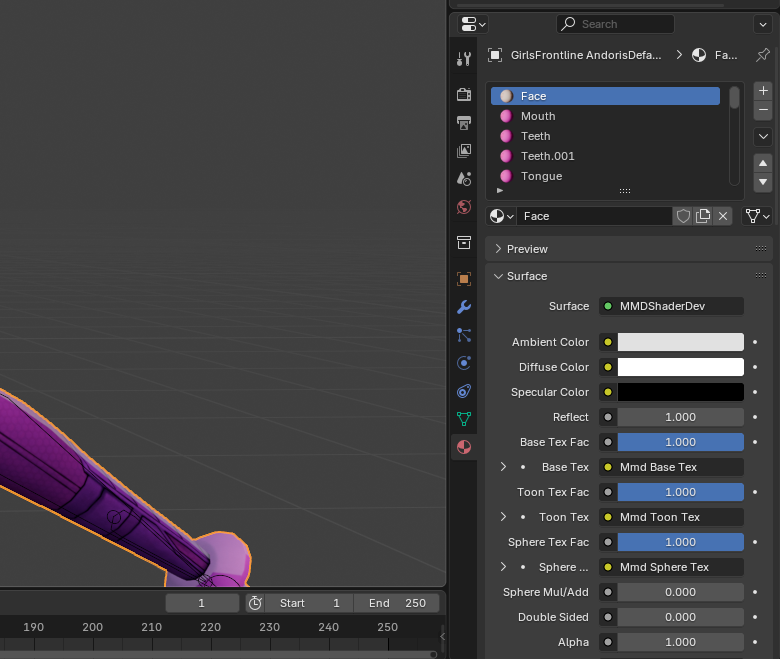Pick the Diffuse Color swatch
780x659 pixels.
tap(681, 367)
